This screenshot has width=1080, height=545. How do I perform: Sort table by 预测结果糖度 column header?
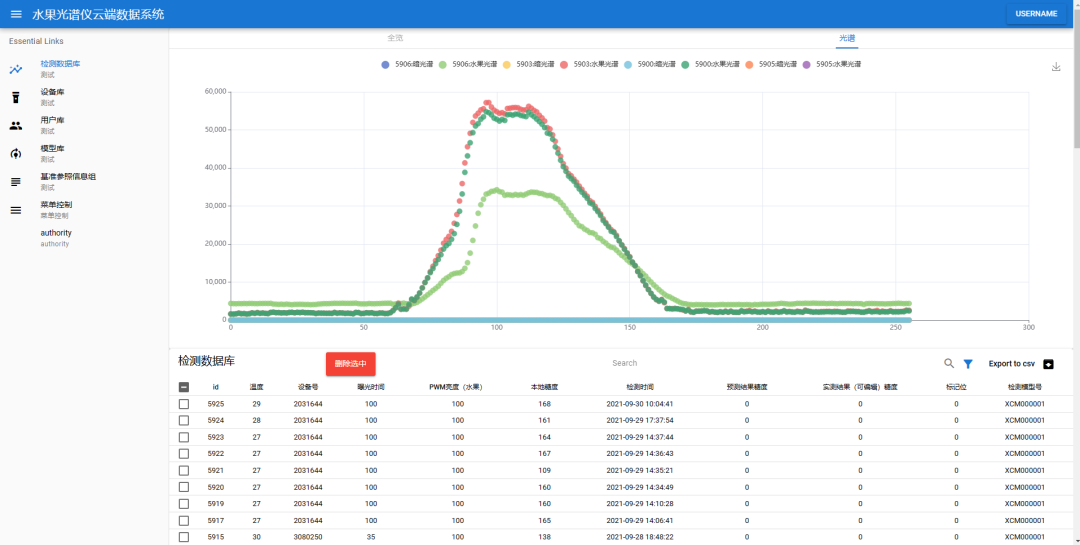click(x=747, y=387)
